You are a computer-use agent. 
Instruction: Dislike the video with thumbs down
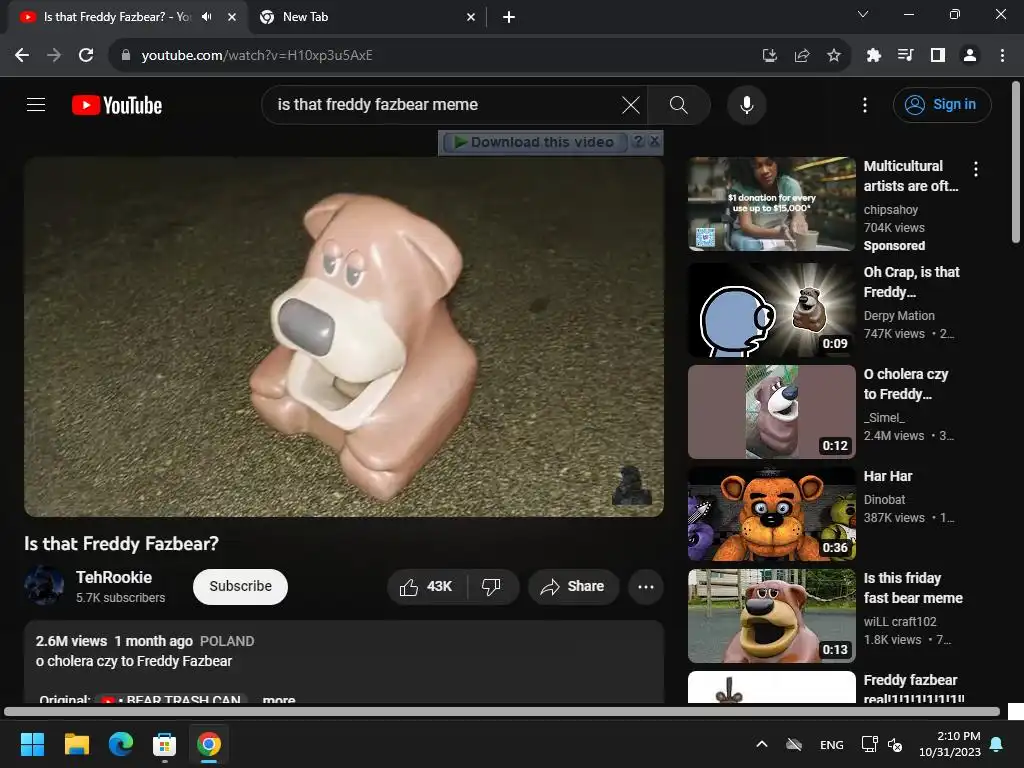[491, 586]
